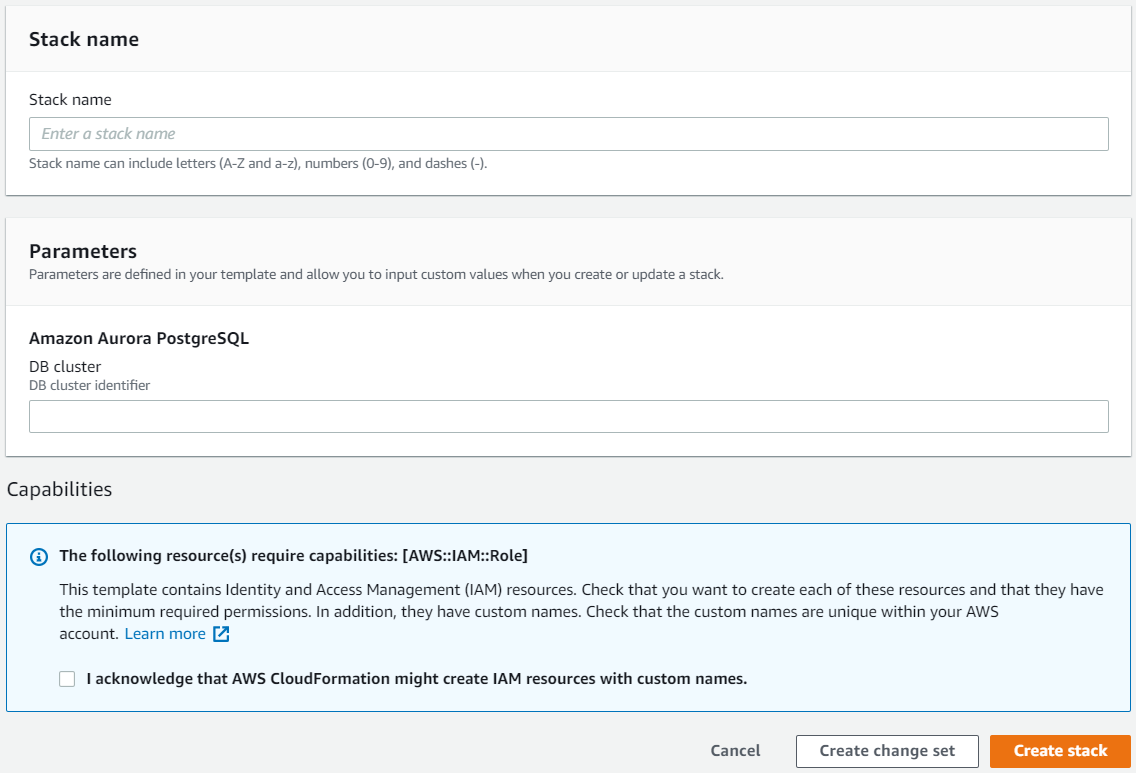Open the Learn more documentation link
This screenshot has height=773, width=1136.
tap(164, 633)
